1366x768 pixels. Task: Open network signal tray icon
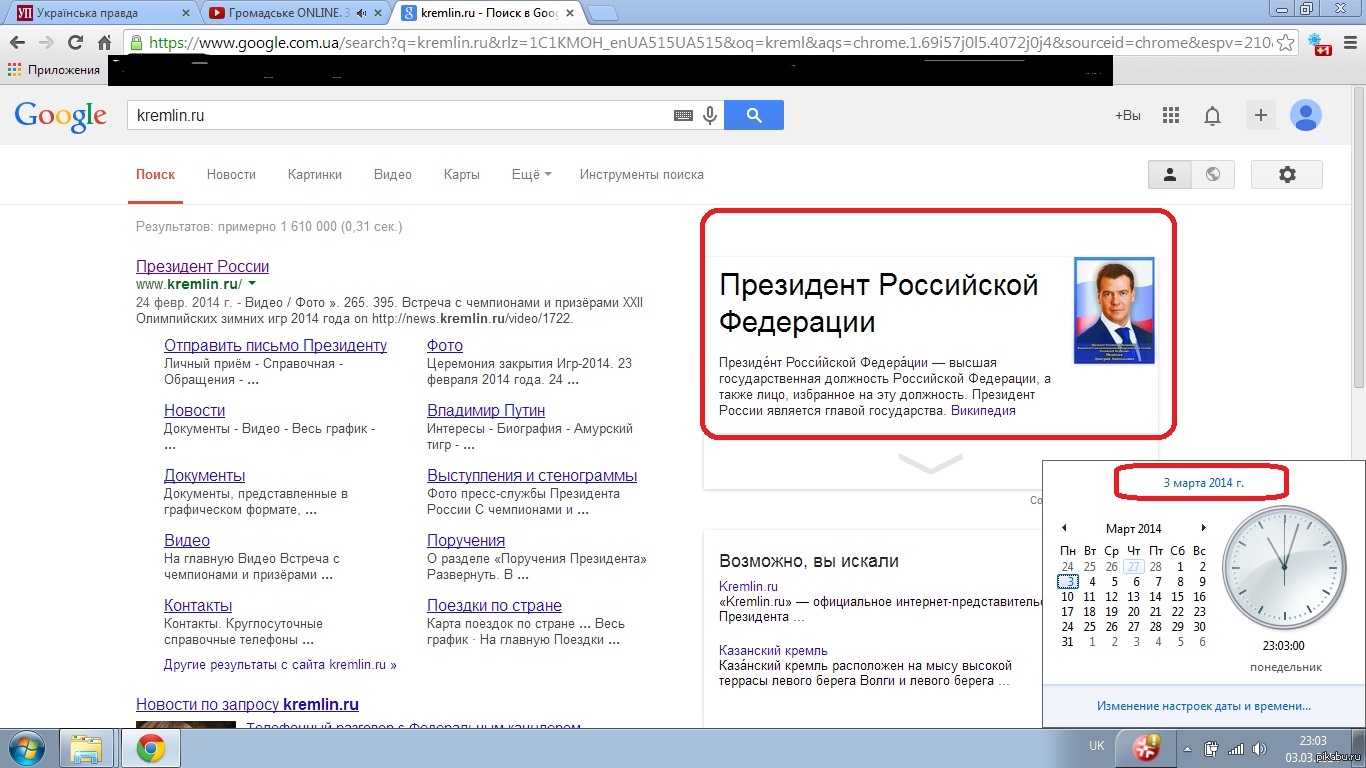[x=1236, y=748]
